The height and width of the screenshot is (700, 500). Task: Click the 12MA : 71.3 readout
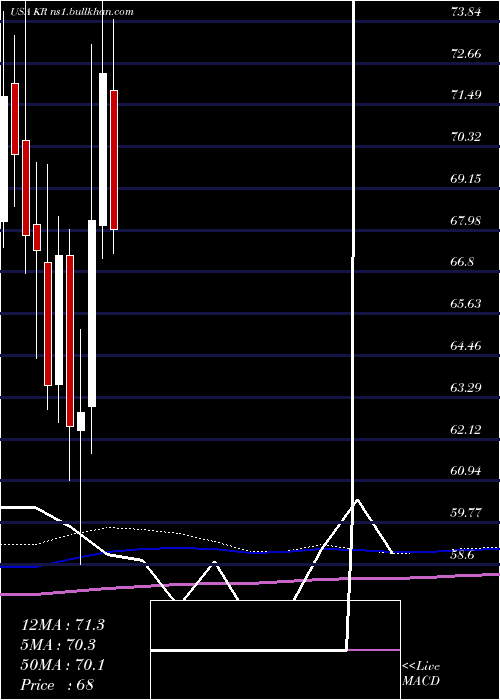pyautogui.click(x=62, y=625)
